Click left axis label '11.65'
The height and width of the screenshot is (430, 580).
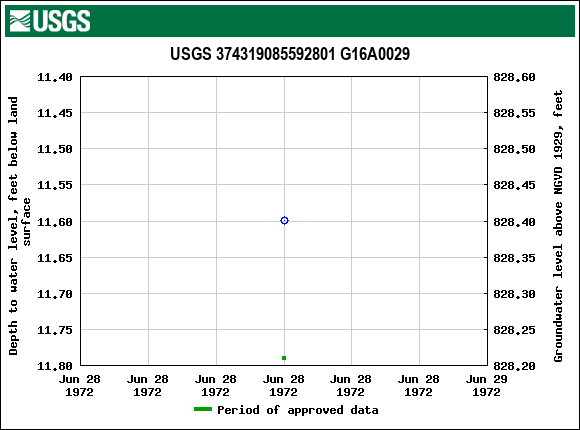pyautogui.click(x=55, y=258)
